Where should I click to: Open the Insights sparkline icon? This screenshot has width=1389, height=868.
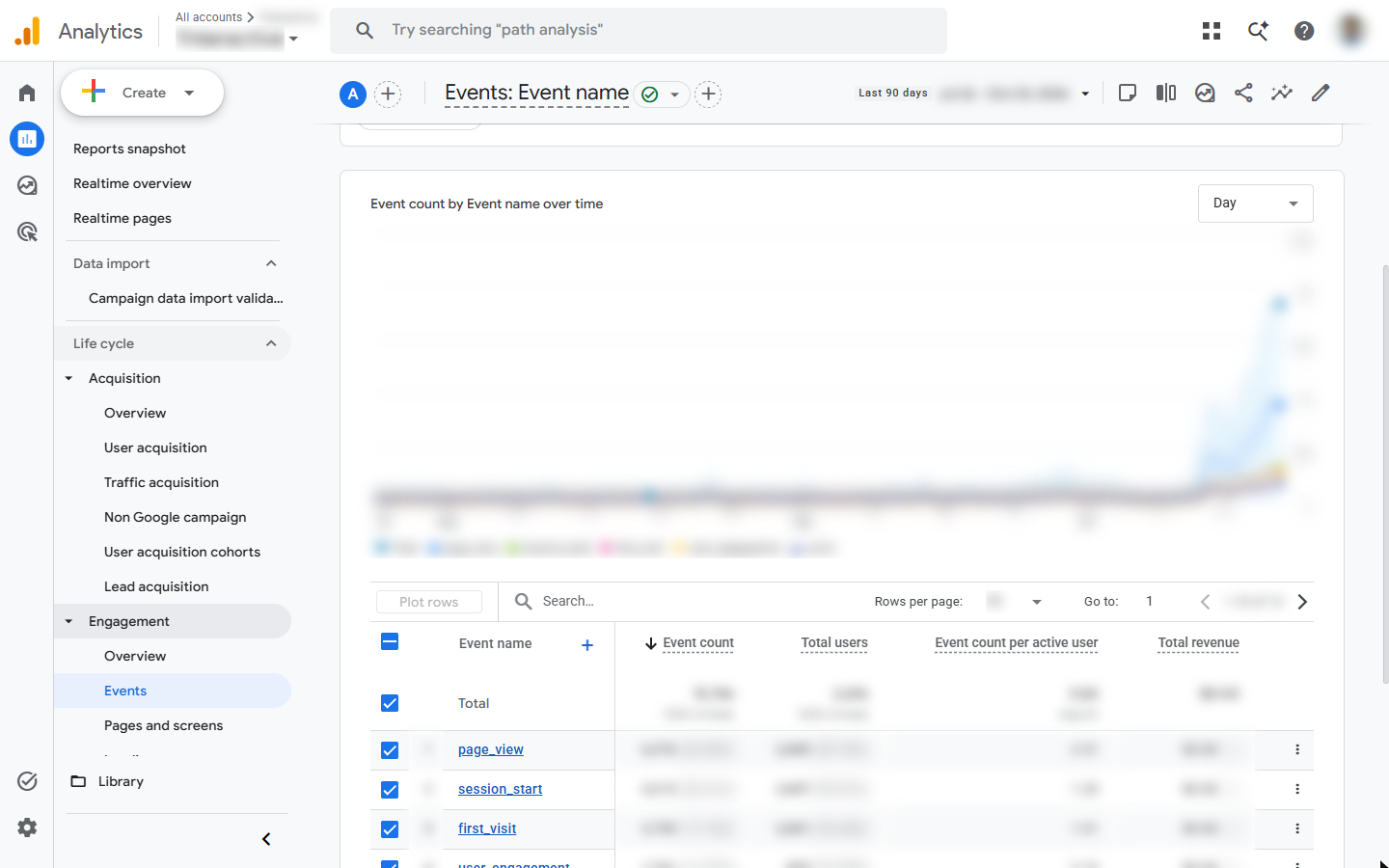[1282, 93]
